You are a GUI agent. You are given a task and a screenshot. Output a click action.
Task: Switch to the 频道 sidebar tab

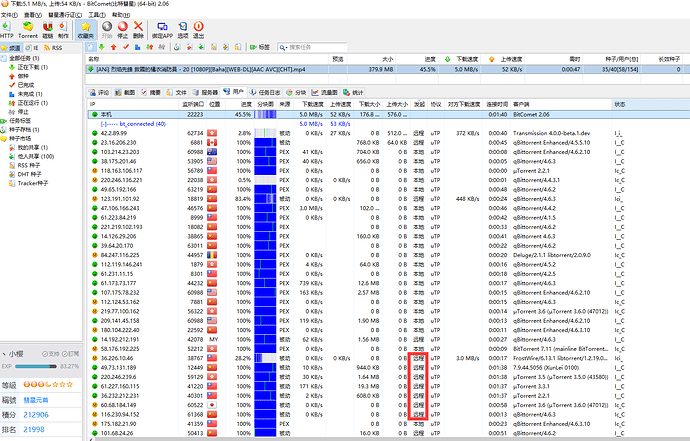[11, 48]
